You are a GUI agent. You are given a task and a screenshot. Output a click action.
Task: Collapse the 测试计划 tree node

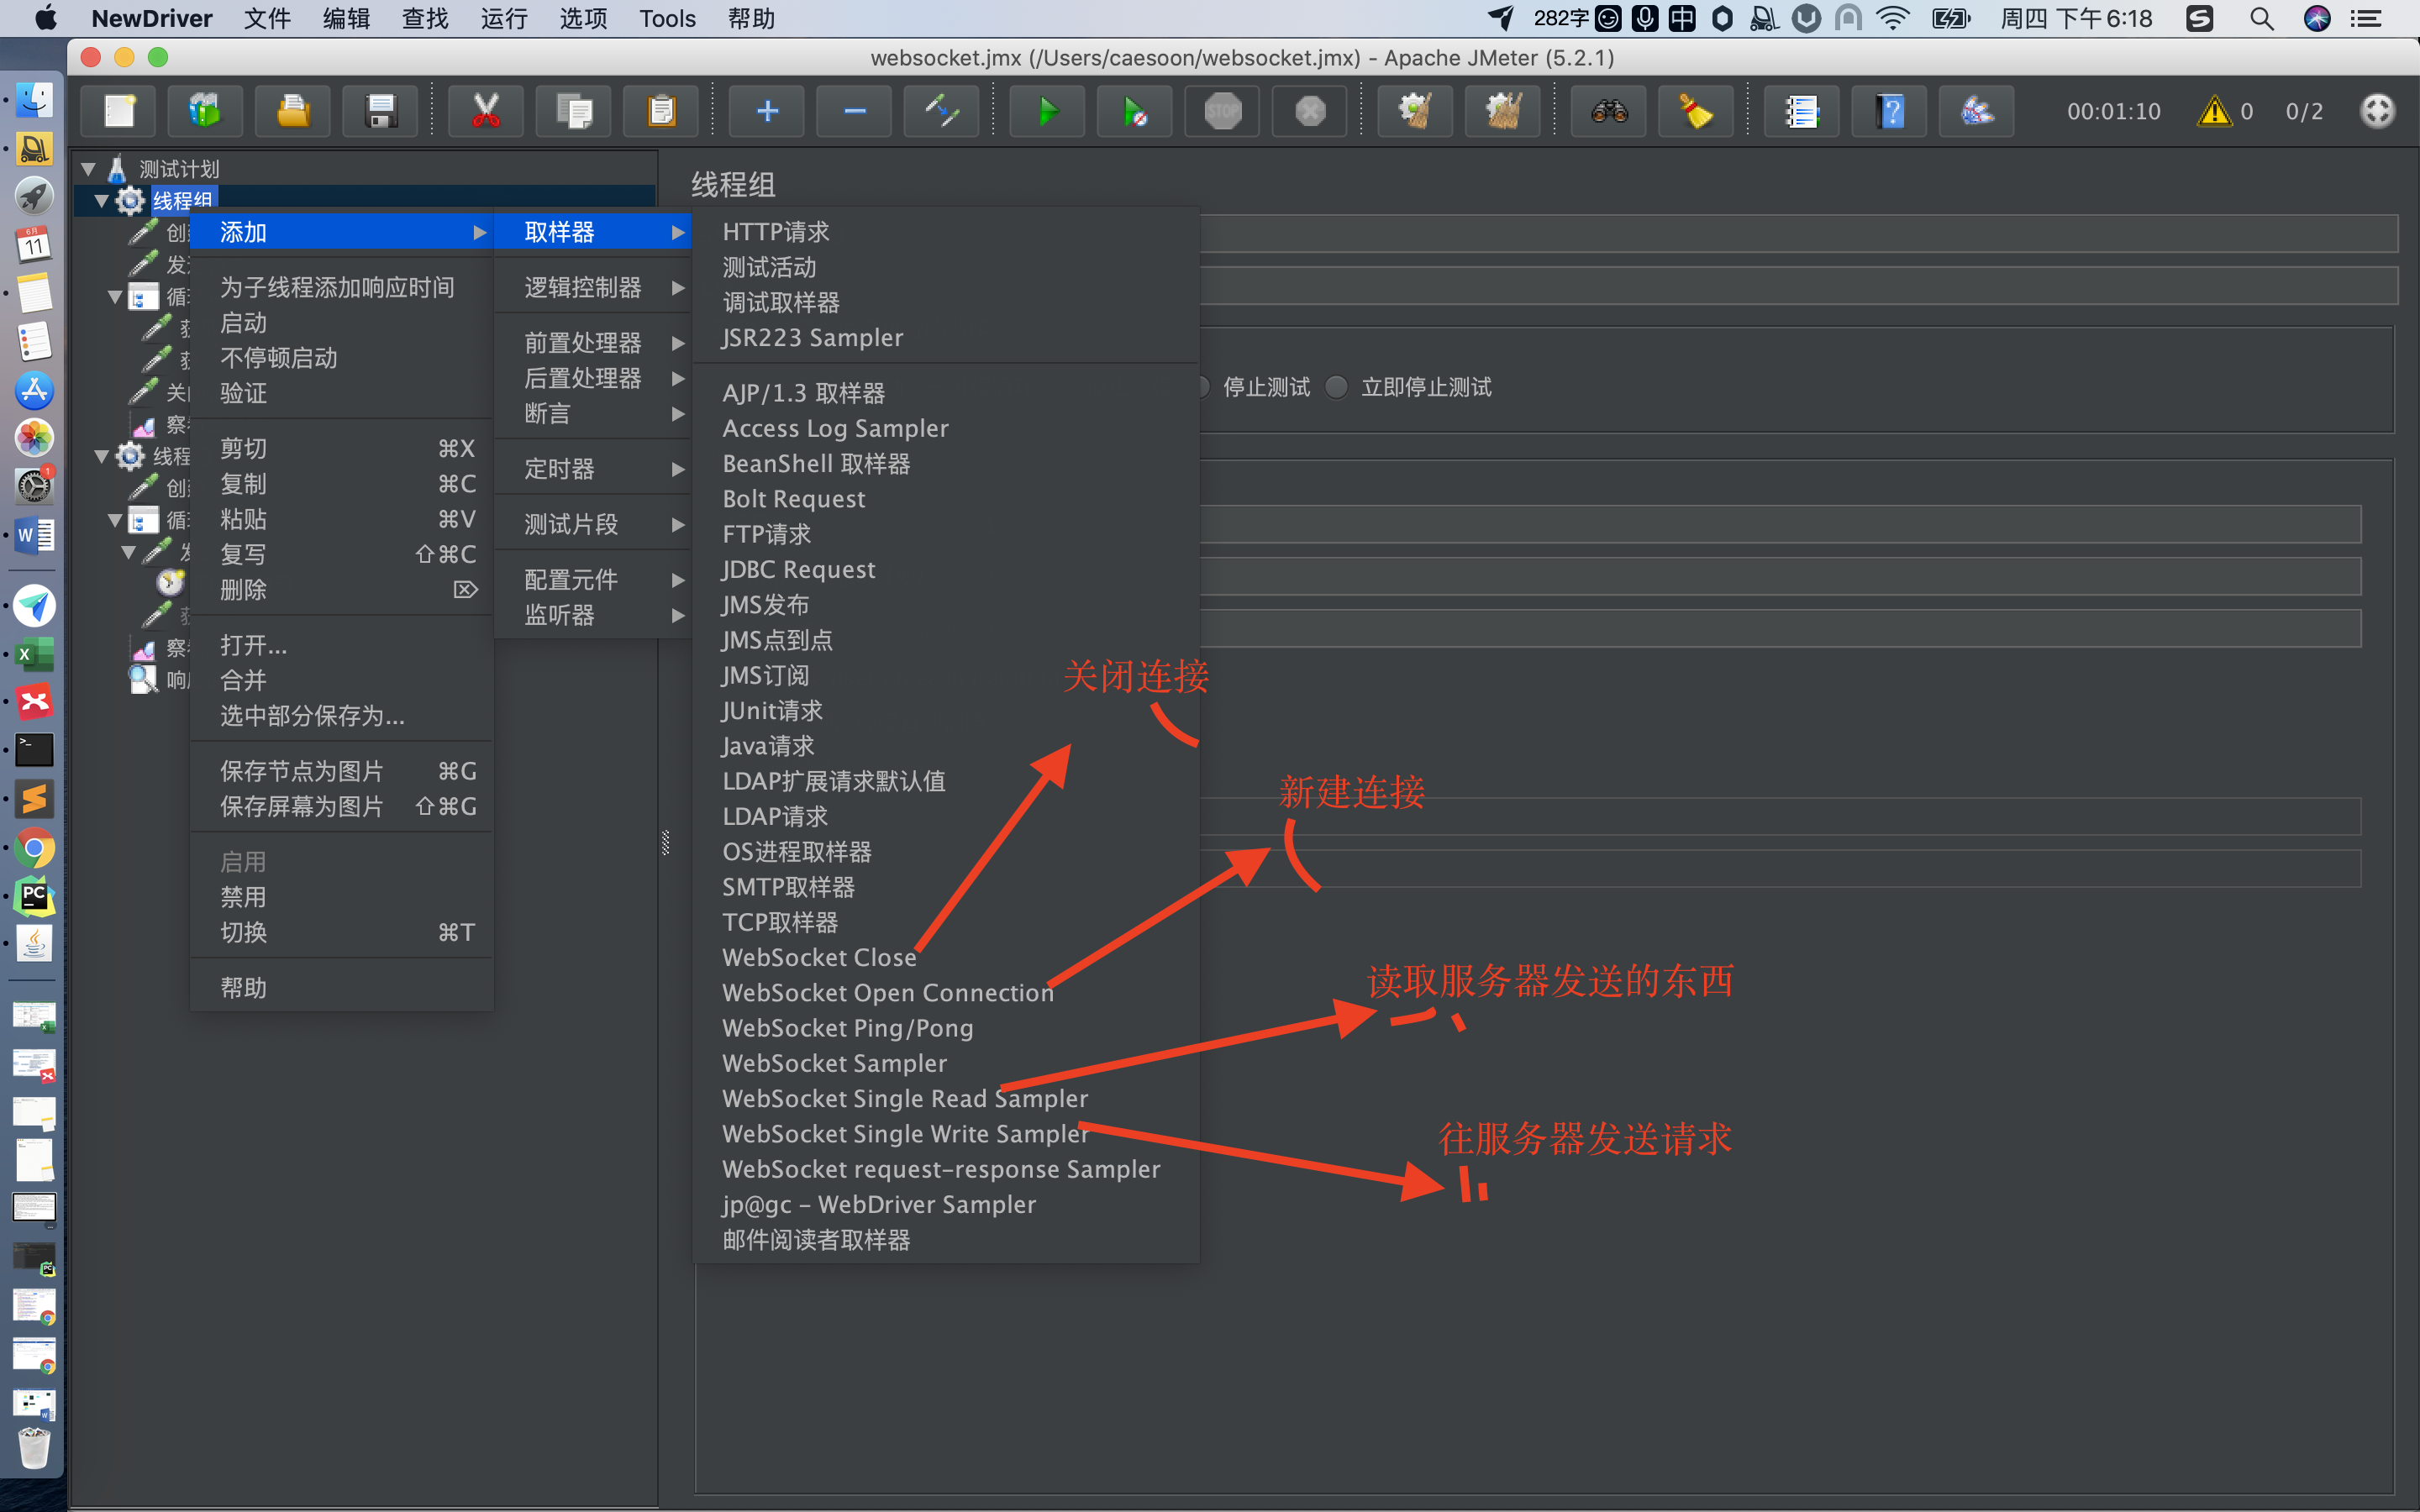pos(89,169)
